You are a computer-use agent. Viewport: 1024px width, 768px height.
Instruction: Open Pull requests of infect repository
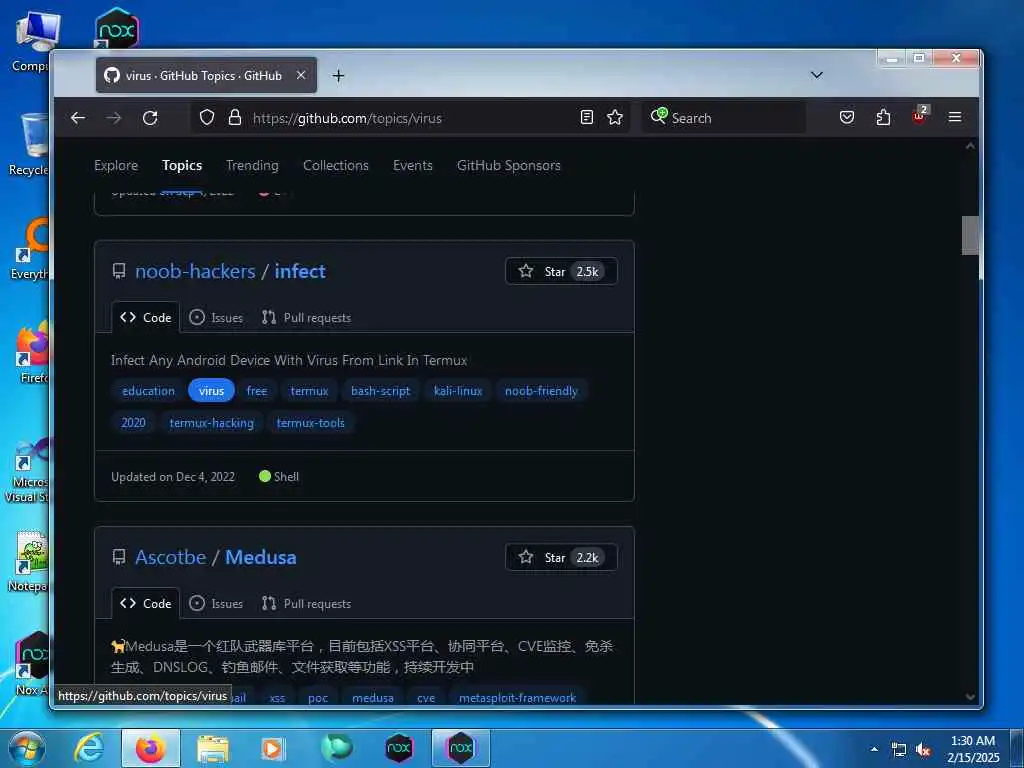(x=306, y=318)
